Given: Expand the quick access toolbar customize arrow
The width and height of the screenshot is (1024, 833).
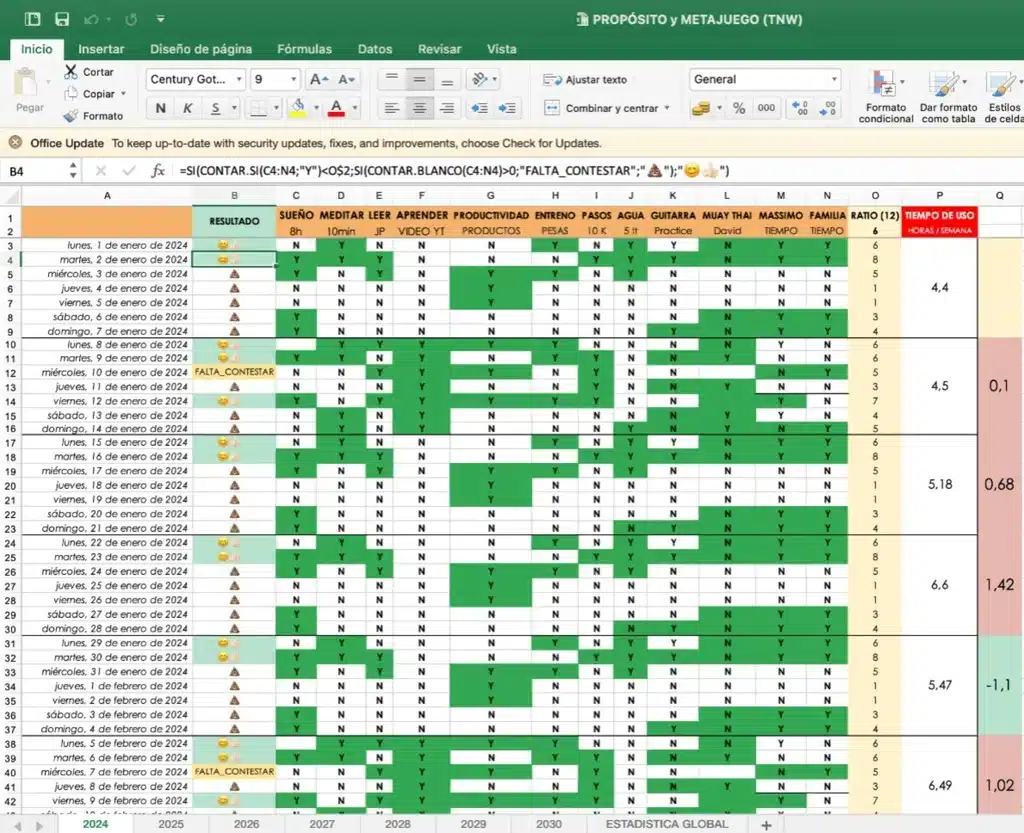Looking at the screenshot, I should click(x=161, y=19).
